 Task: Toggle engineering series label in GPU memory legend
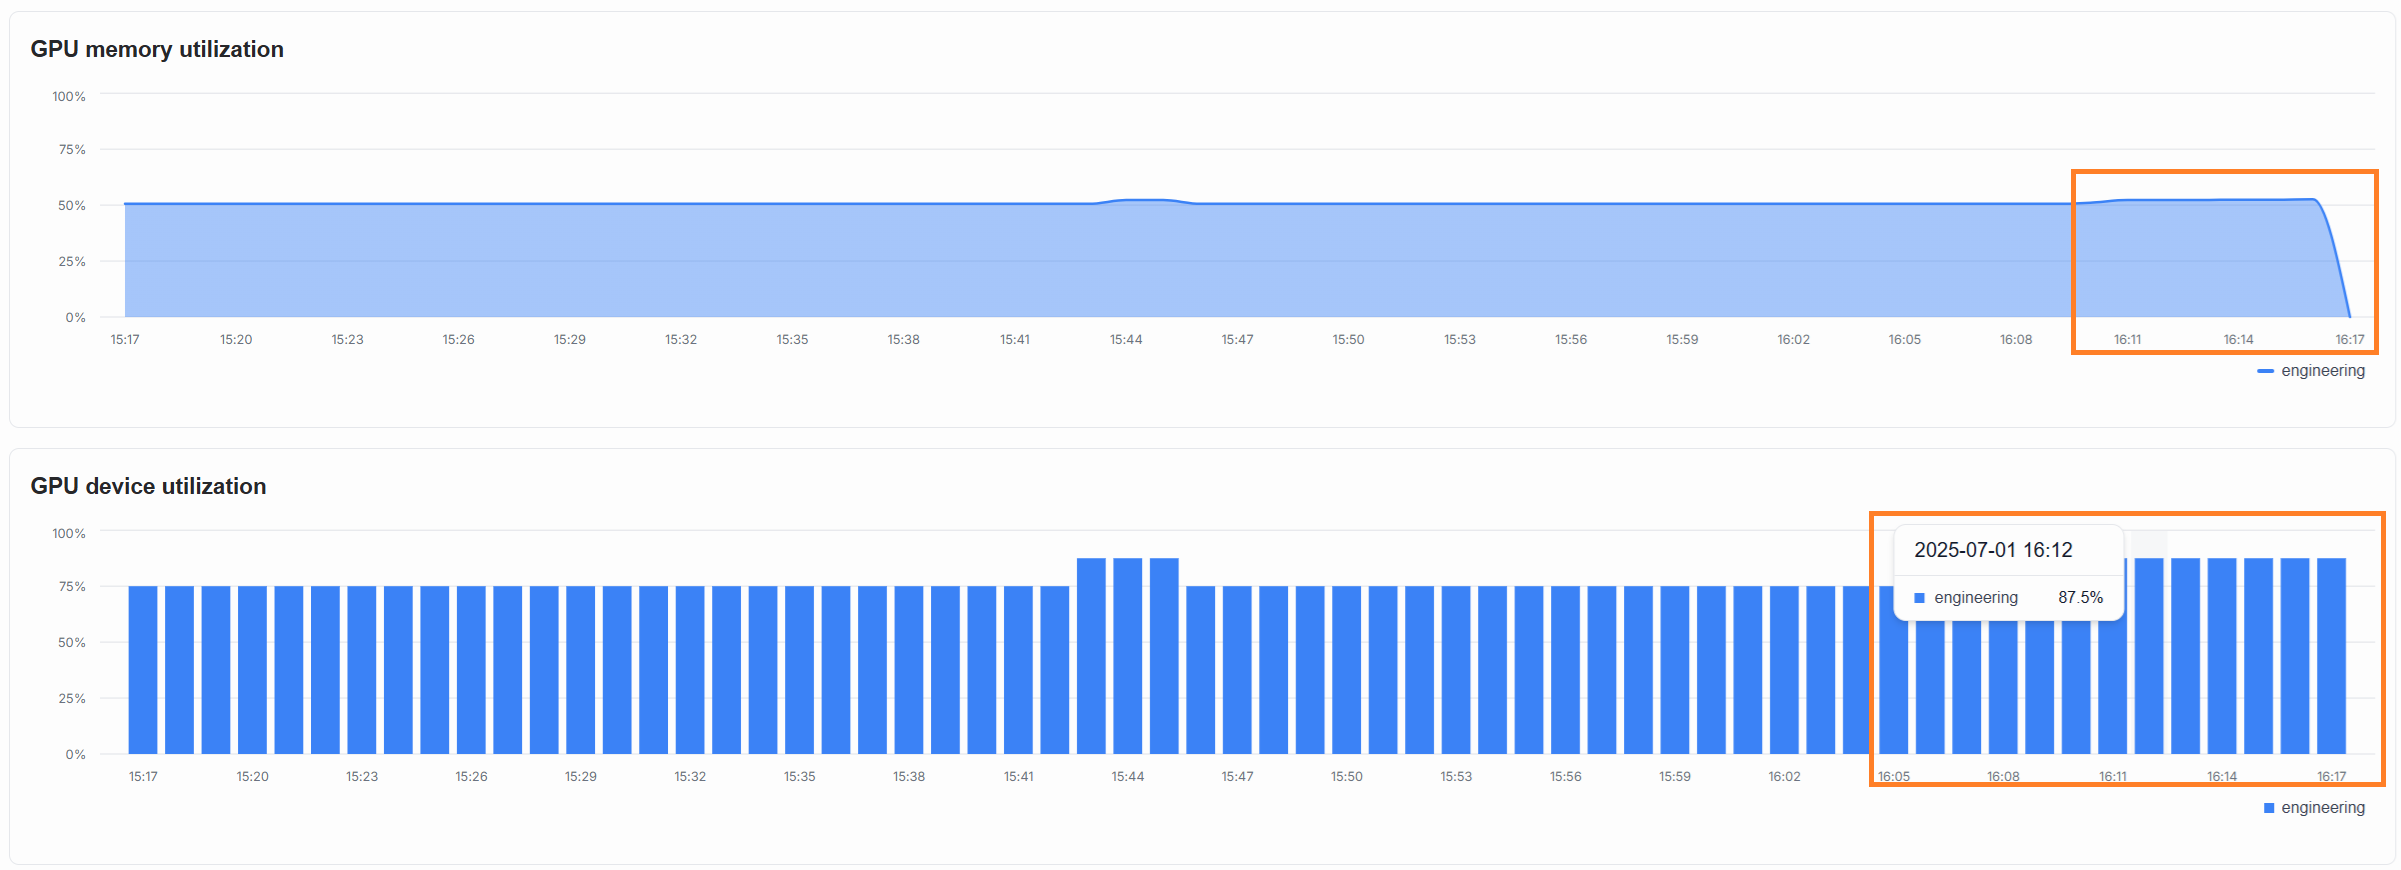click(x=2322, y=371)
